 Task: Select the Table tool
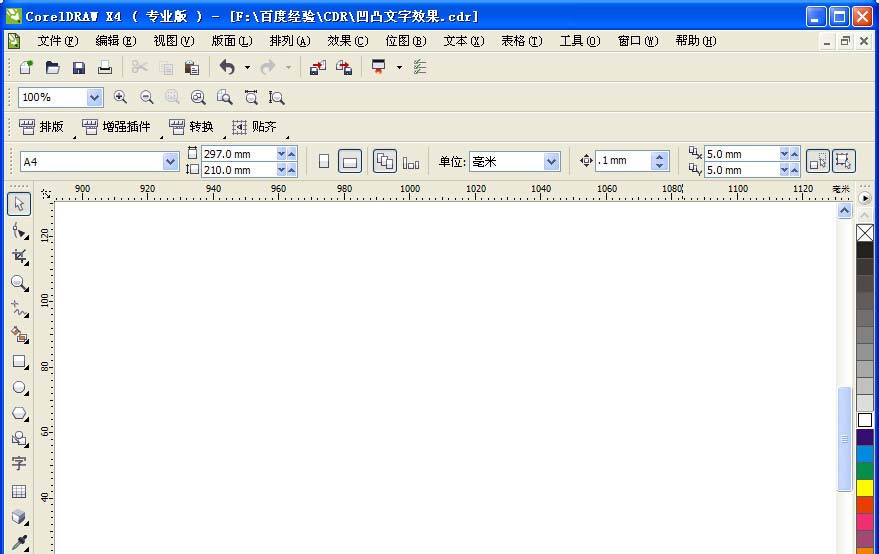19,491
